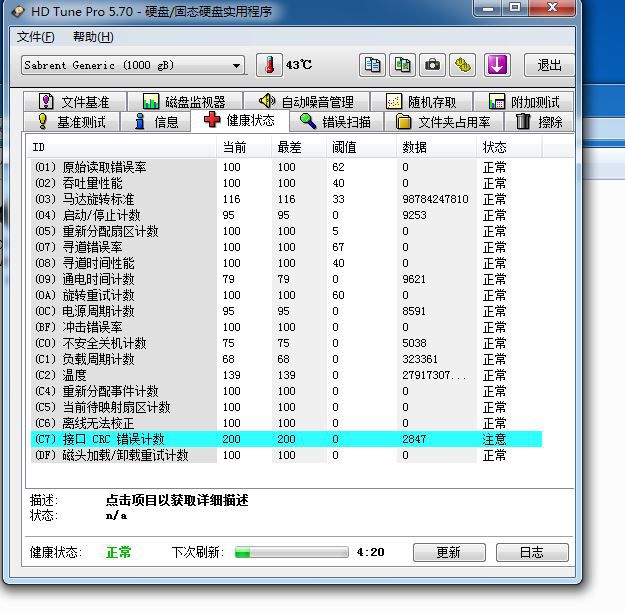Screen dimensions: 625x611
Task: Select the (04) 启动/停止计数 row
Action: pos(286,215)
